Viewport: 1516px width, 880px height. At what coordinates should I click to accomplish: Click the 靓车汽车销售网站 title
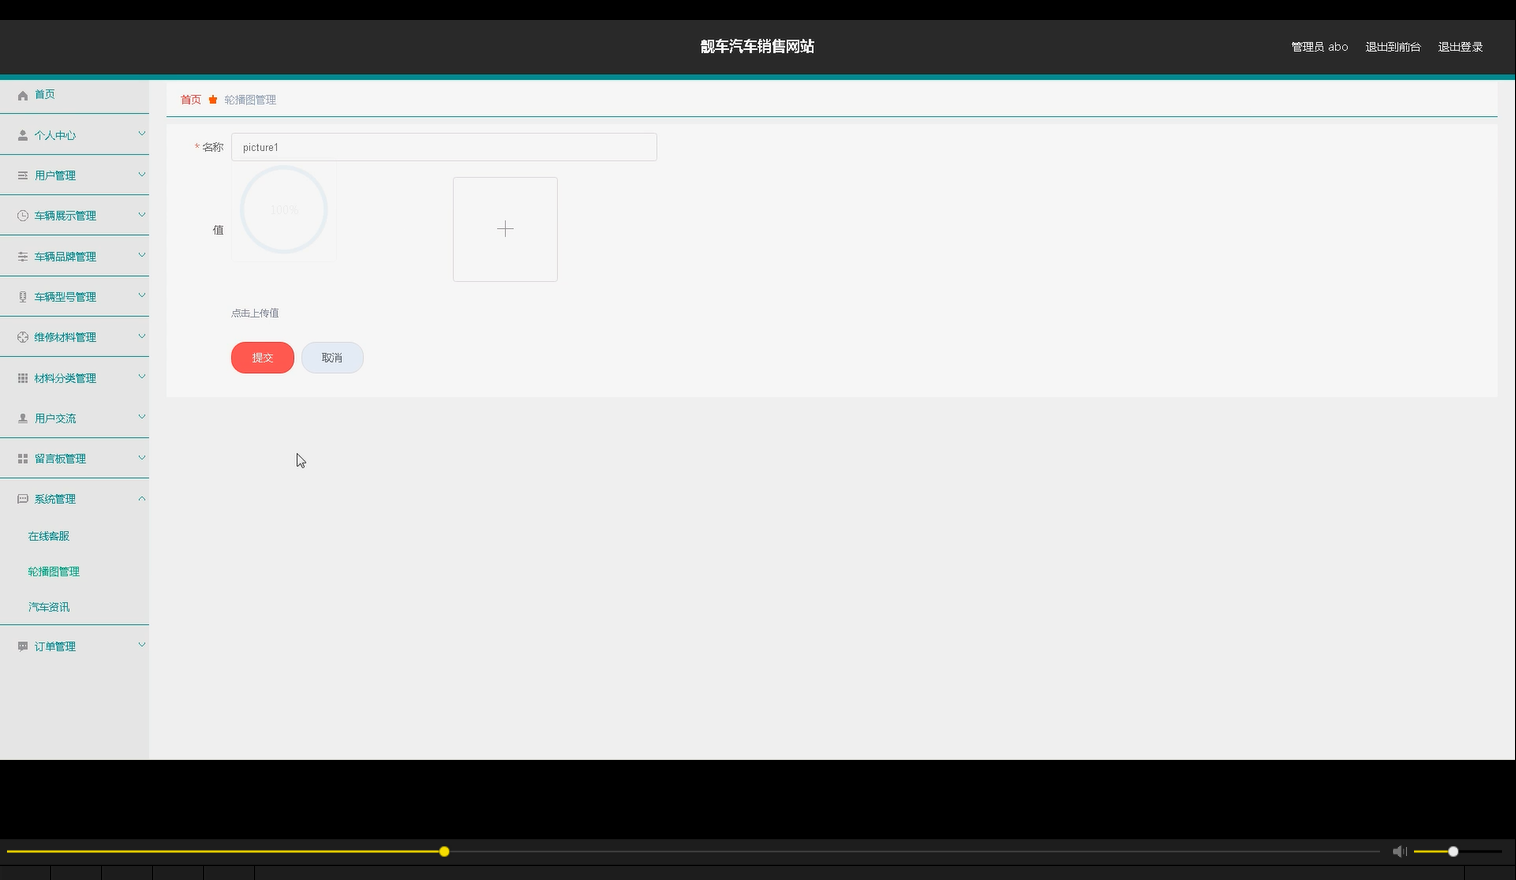click(x=757, y=46)
